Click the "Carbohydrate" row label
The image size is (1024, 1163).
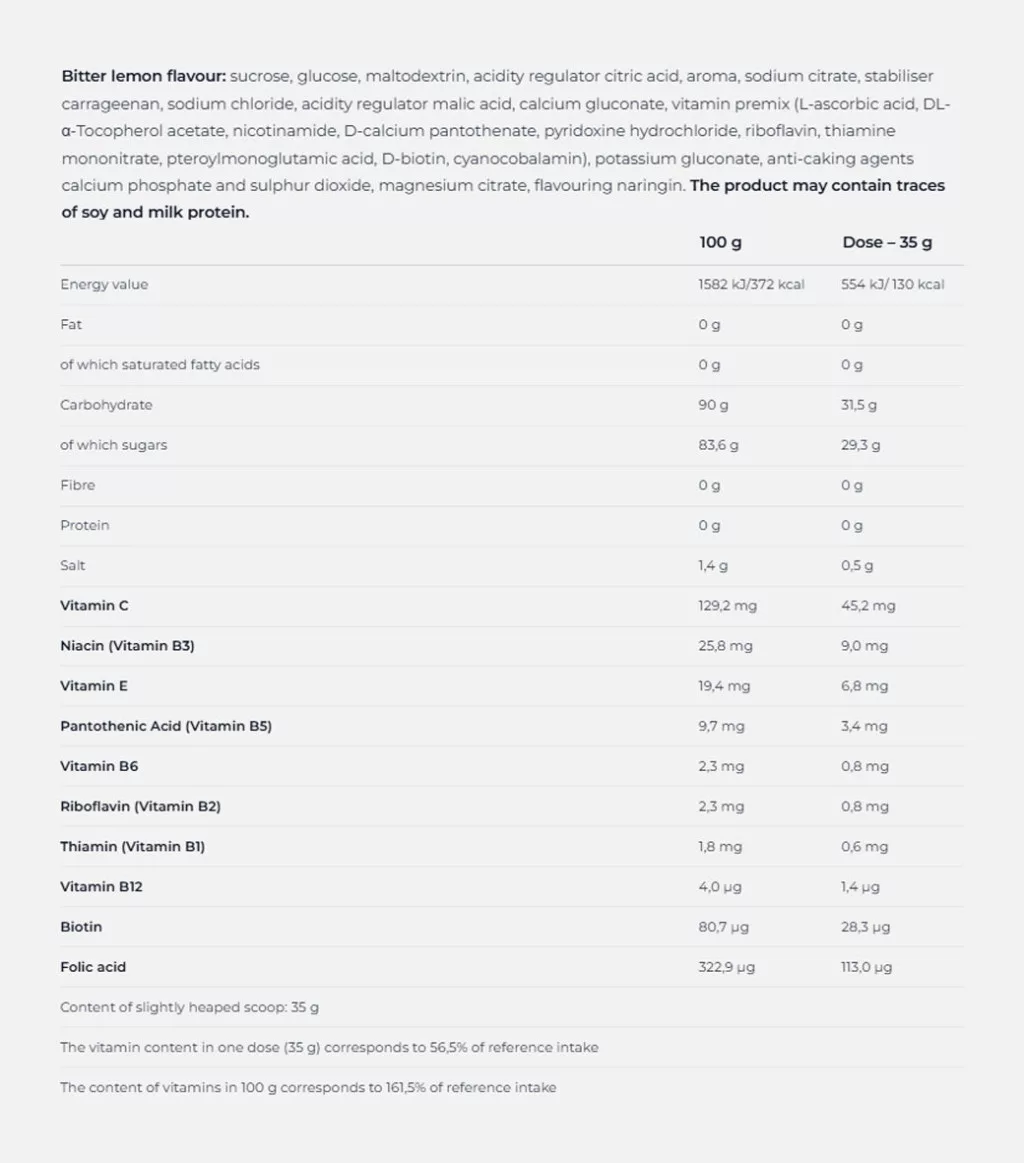[x=106, y=405]
